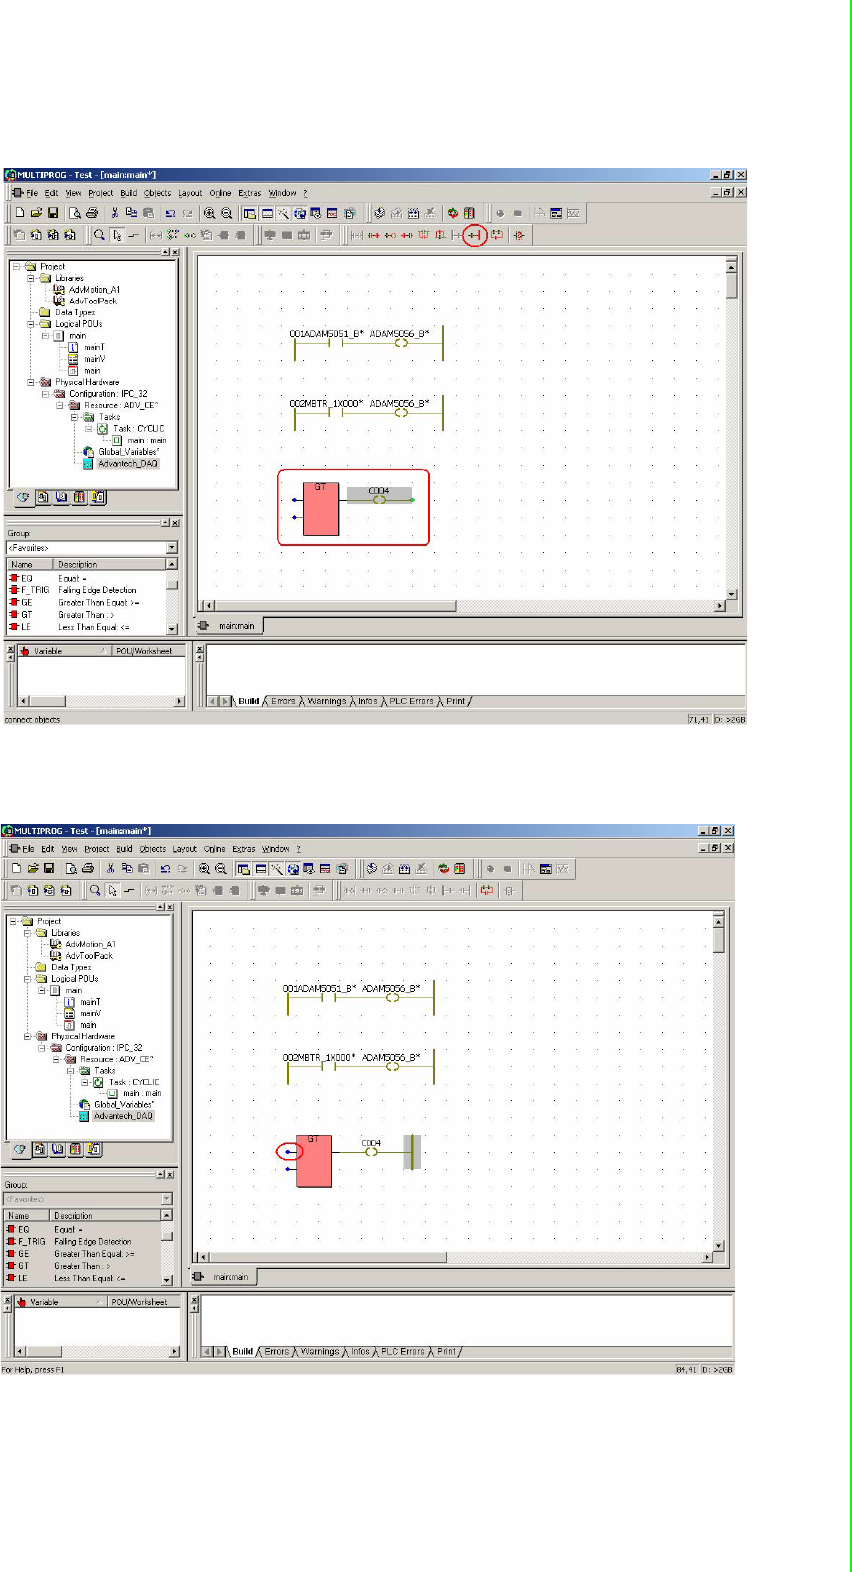Select Mark pointer tool in upper window
The image size is (852, 1572).
(x=116, y=235)
